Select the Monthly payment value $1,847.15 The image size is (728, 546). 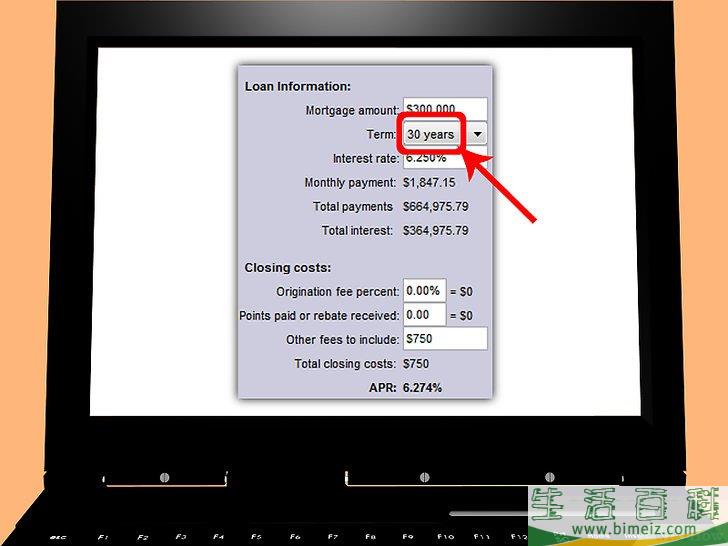429,182
